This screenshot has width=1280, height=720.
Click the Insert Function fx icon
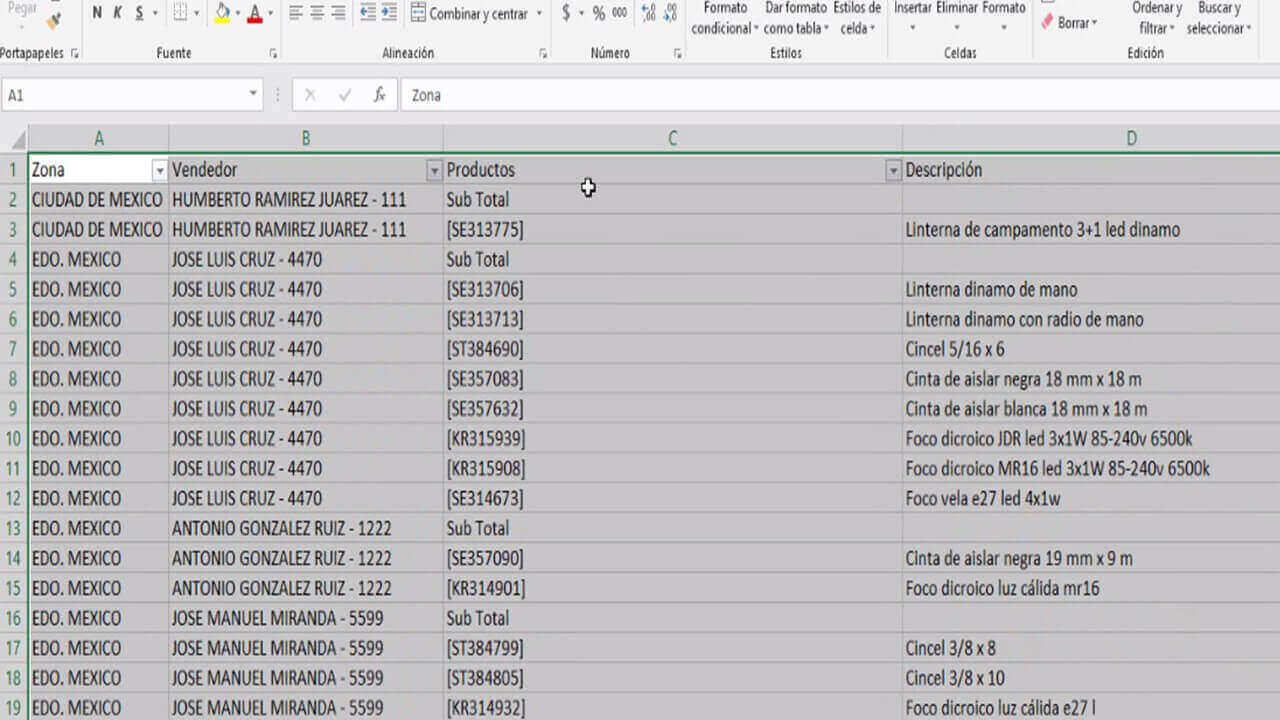pos(379,95)
